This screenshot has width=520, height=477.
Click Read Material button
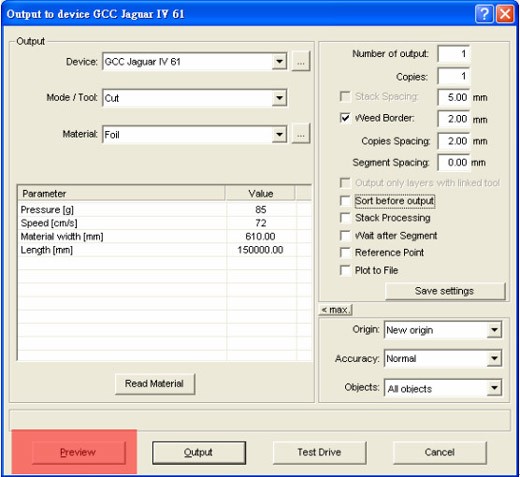[x=155, y=384]
